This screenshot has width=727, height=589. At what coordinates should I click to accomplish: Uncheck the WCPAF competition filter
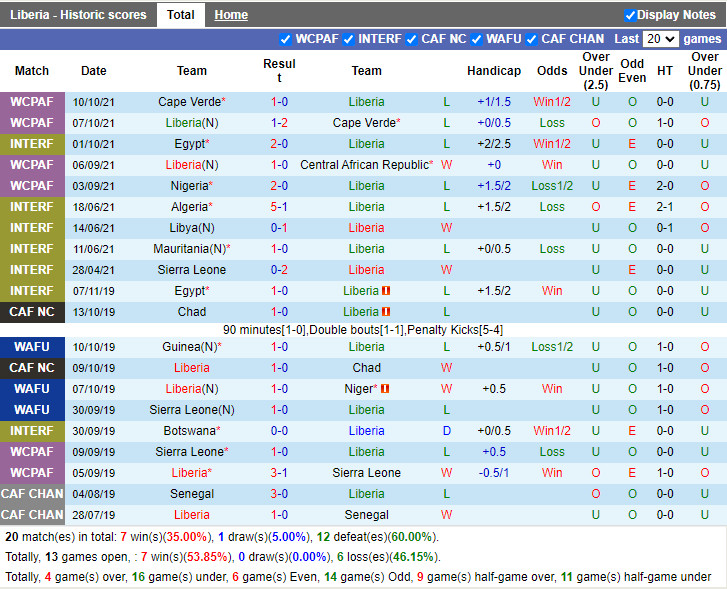(x=286, y=39)
